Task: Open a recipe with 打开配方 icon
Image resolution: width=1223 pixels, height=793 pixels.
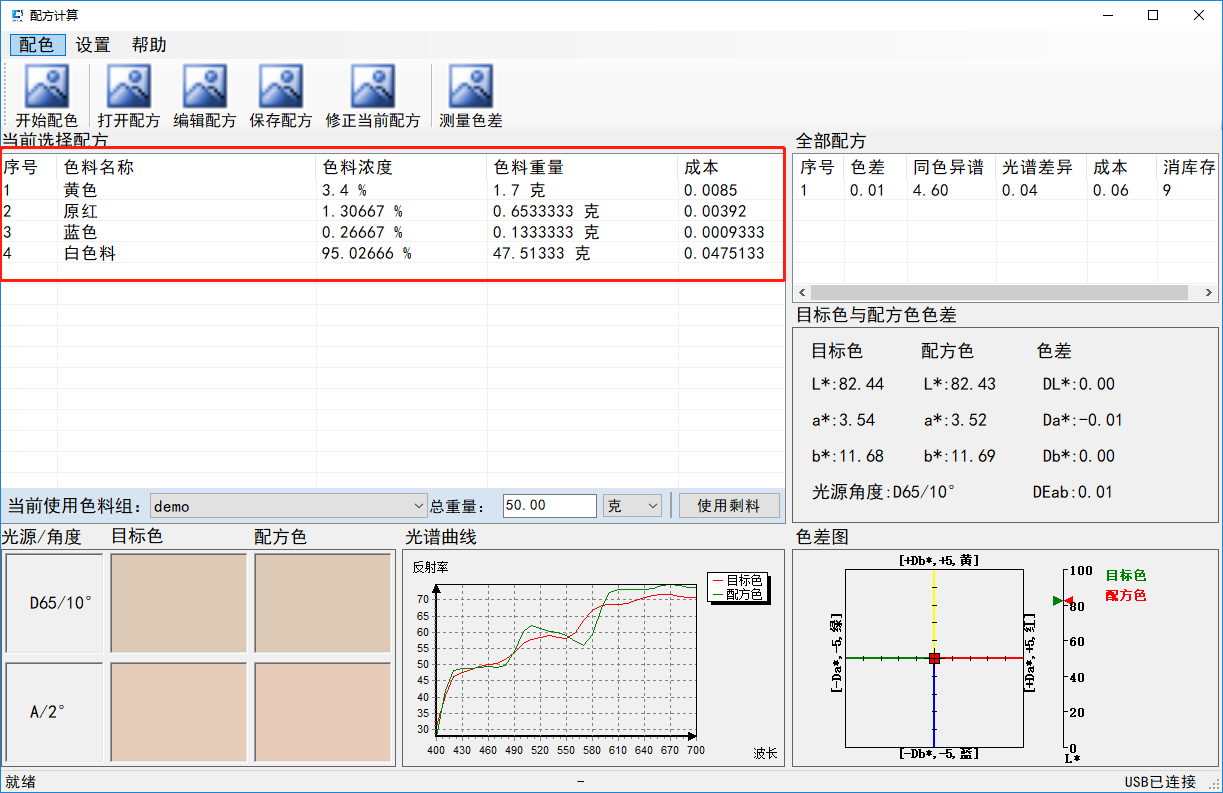Action: 129,88
